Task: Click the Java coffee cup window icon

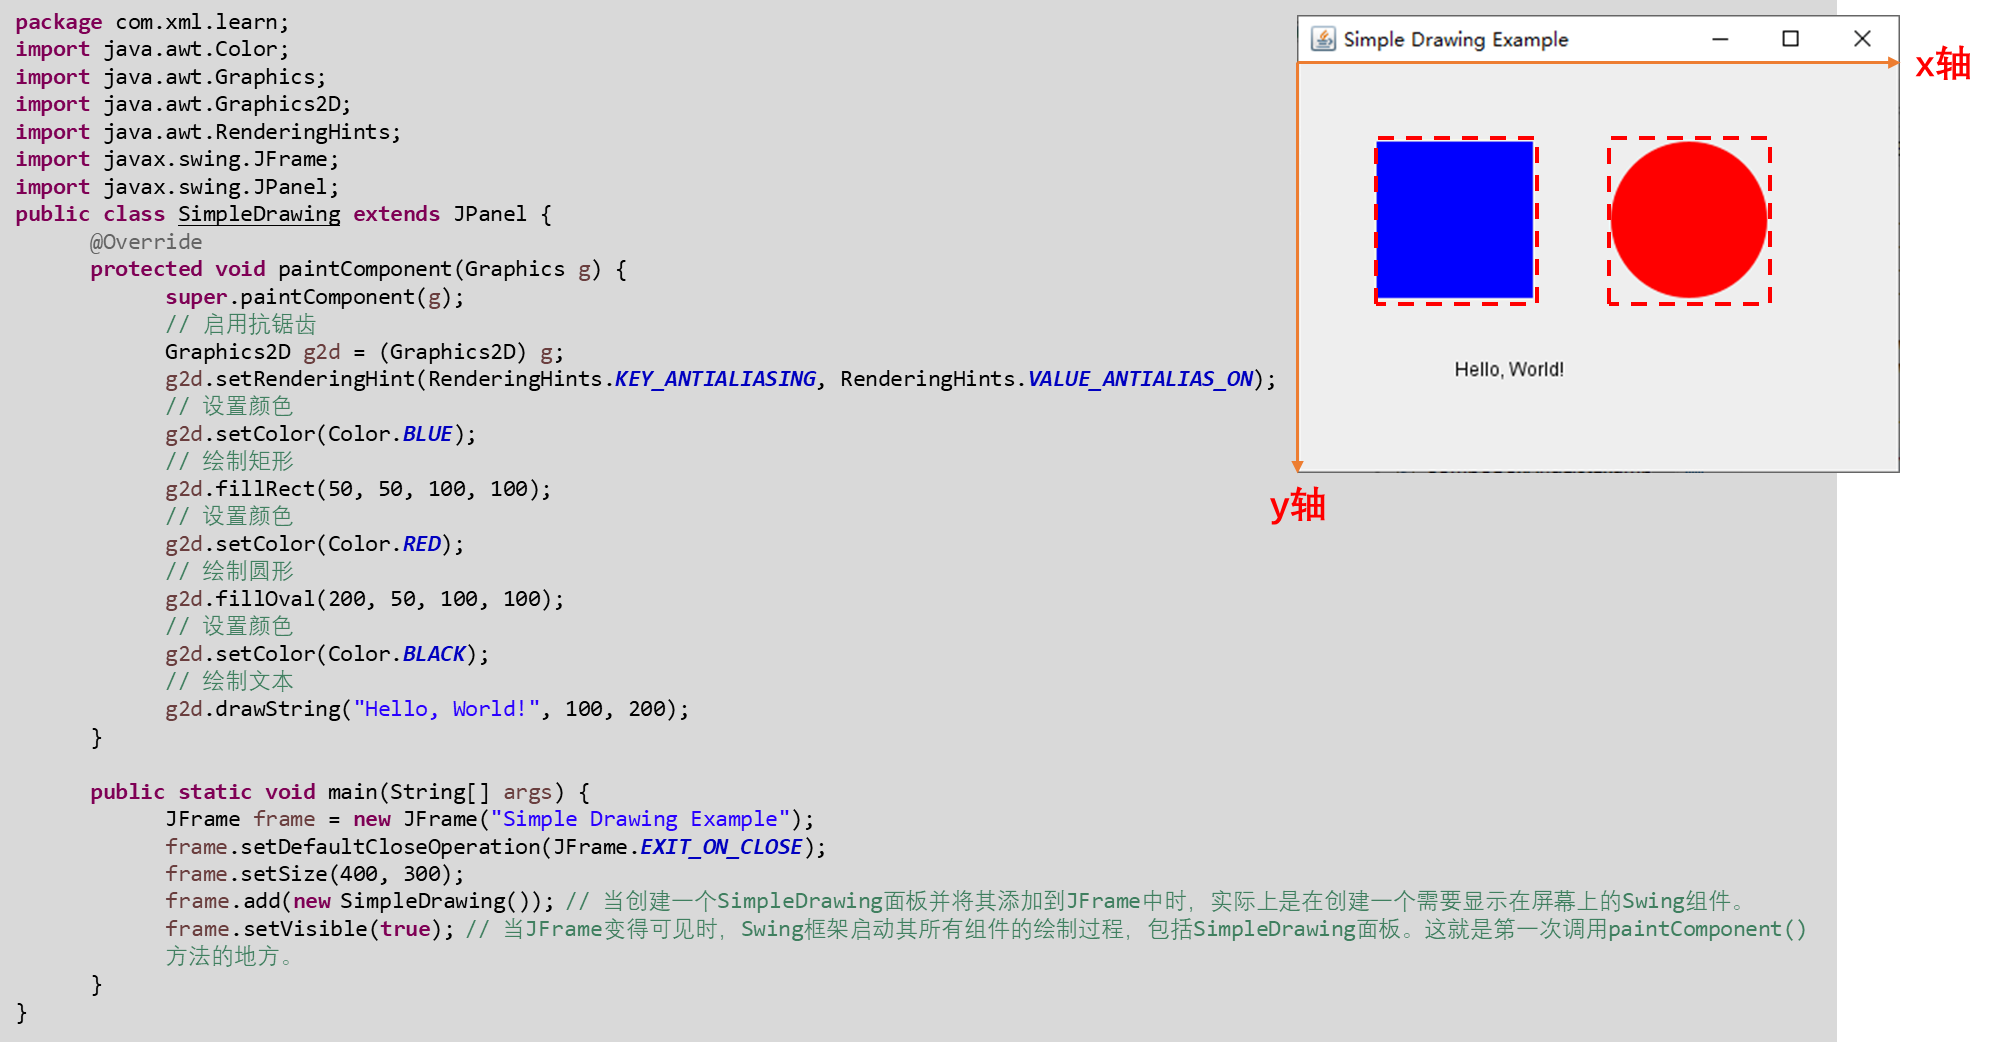Action: 1323,39
